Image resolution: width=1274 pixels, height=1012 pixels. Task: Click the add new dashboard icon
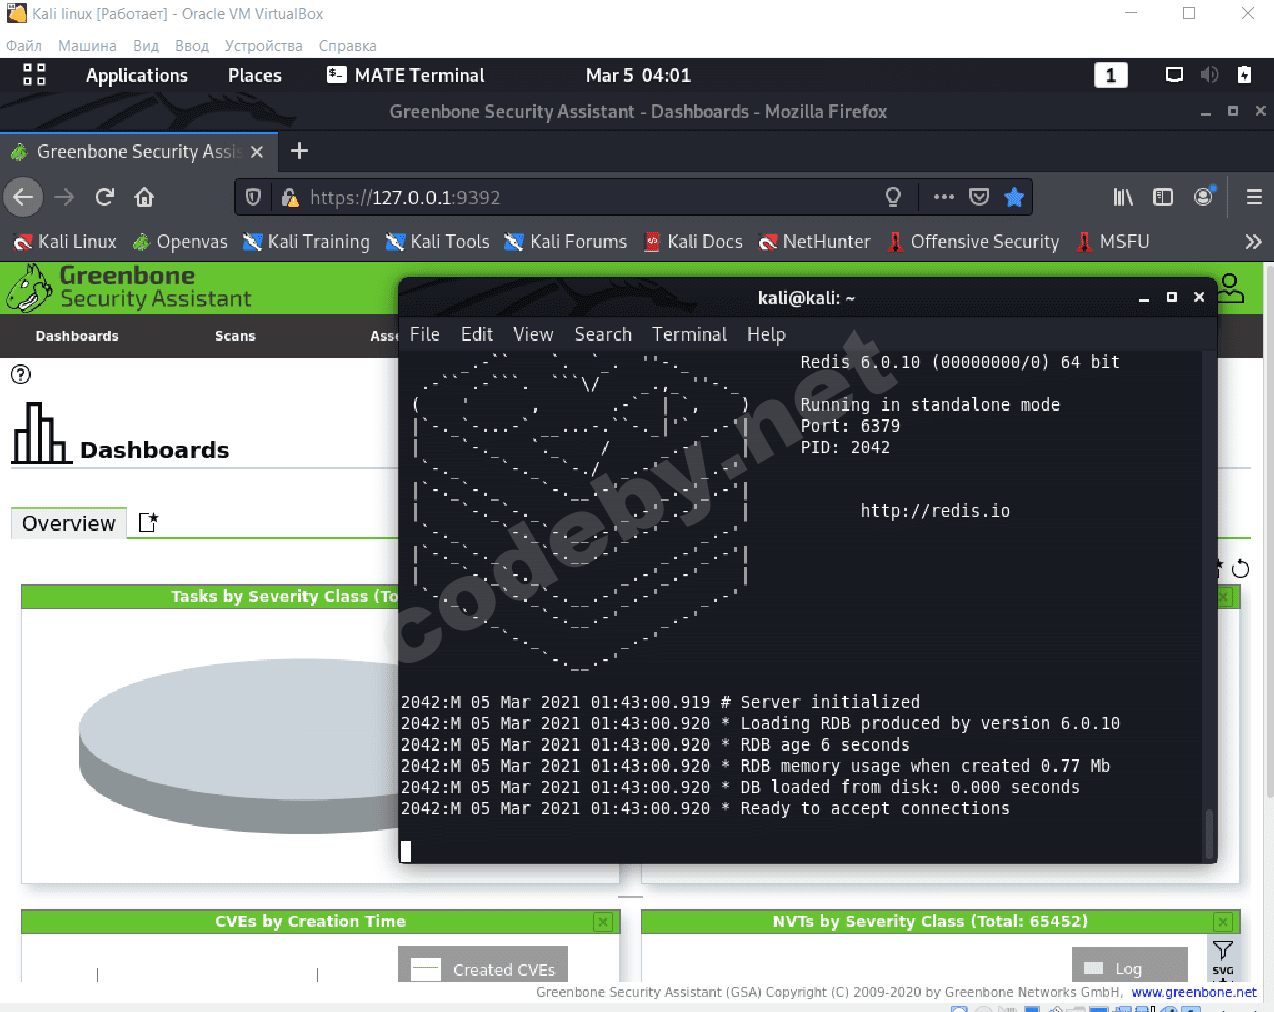click(148, 522)
